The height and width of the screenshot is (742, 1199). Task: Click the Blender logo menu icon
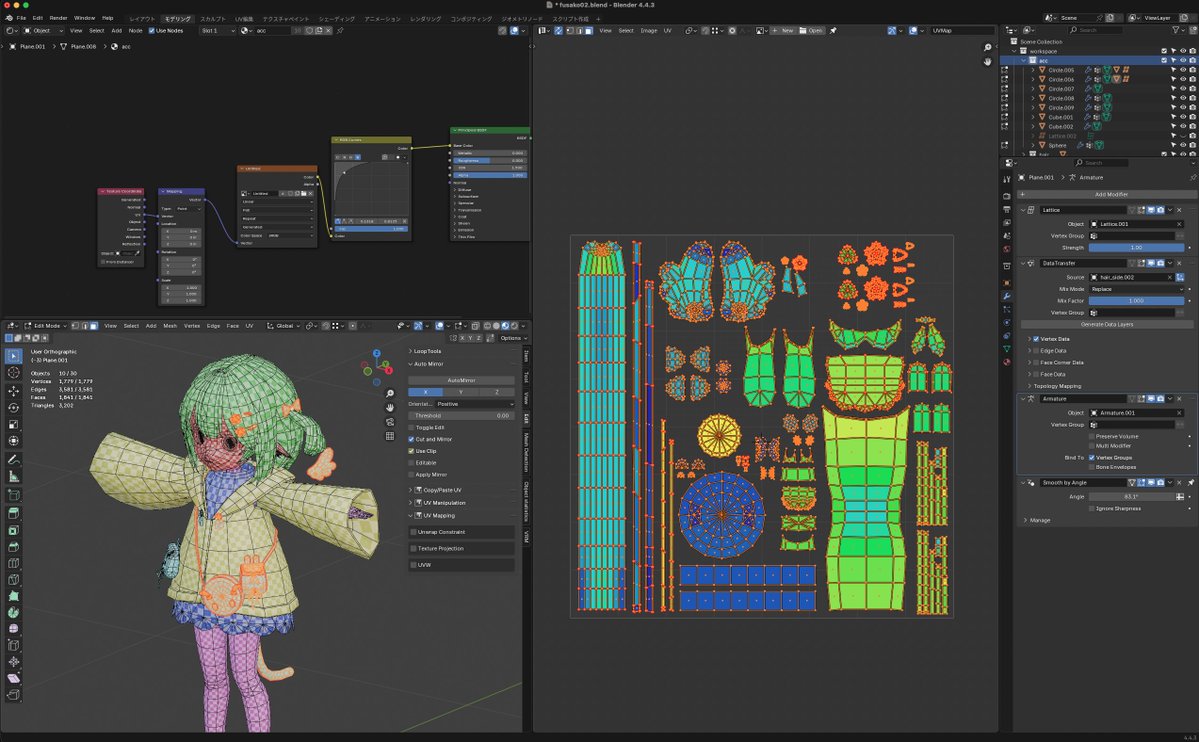(x=8, y=18)
